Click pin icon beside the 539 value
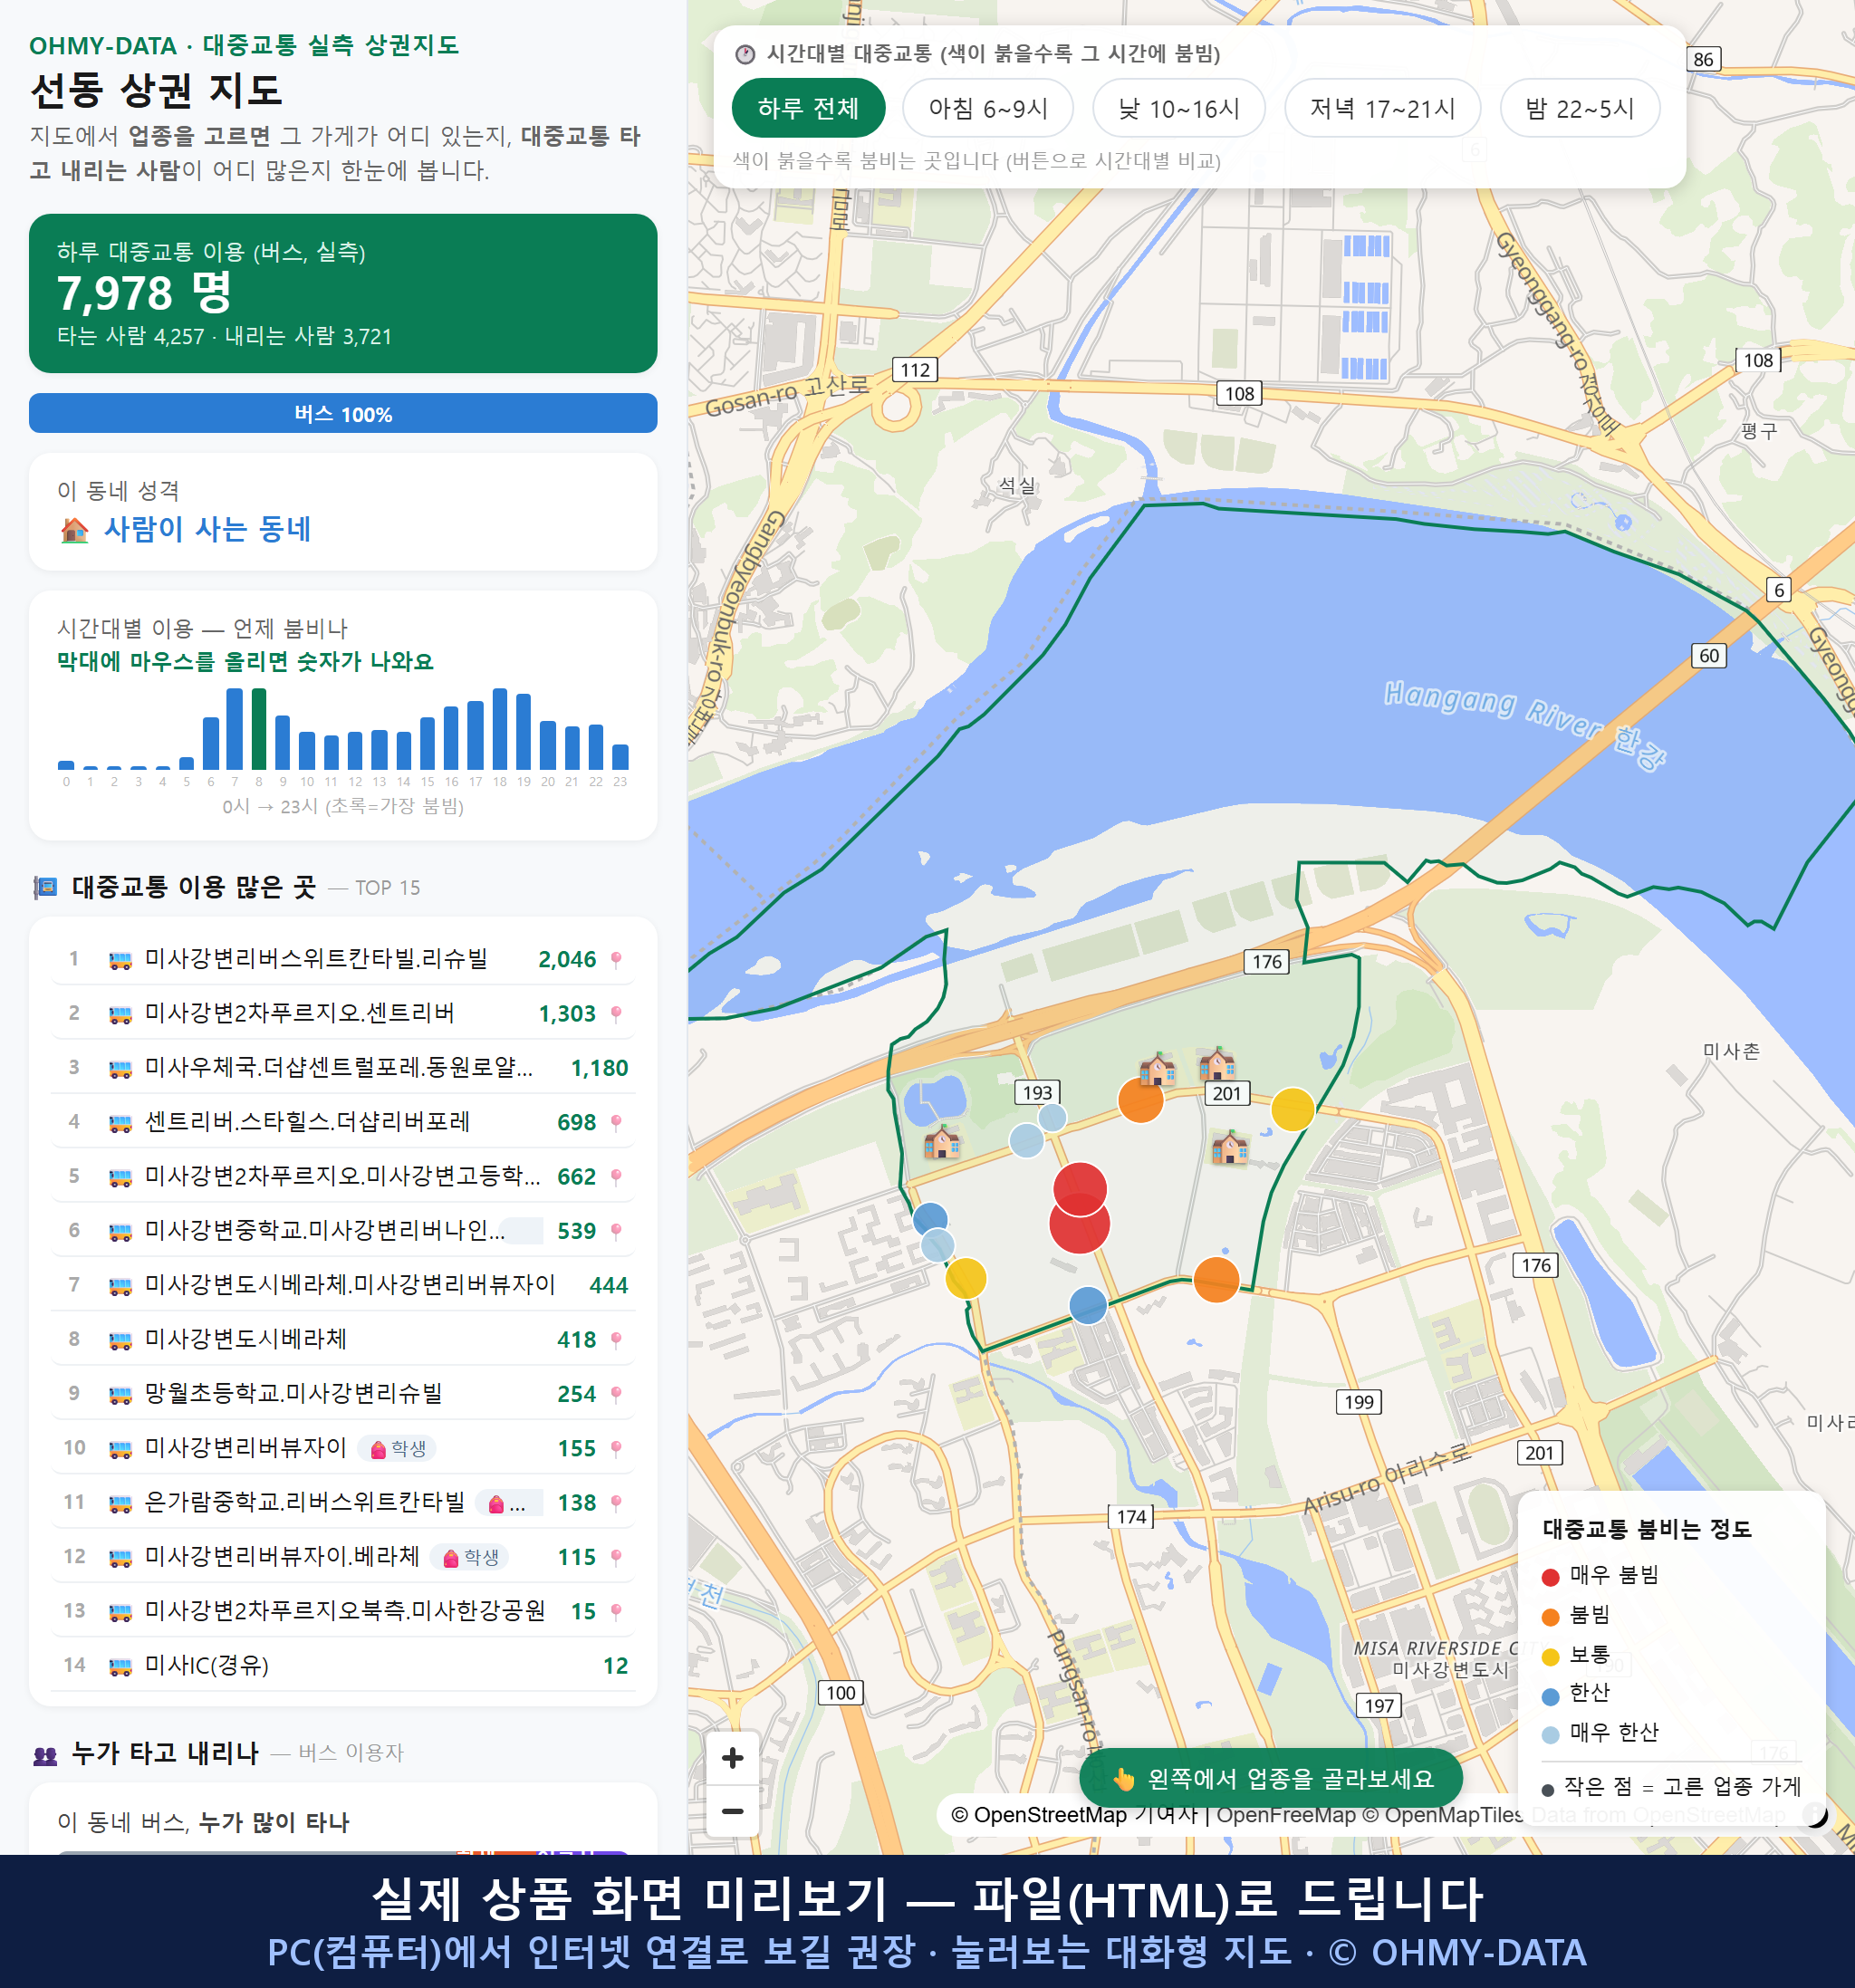Viewport: 1855px width, 1988px height. (x=616, y=1230)
